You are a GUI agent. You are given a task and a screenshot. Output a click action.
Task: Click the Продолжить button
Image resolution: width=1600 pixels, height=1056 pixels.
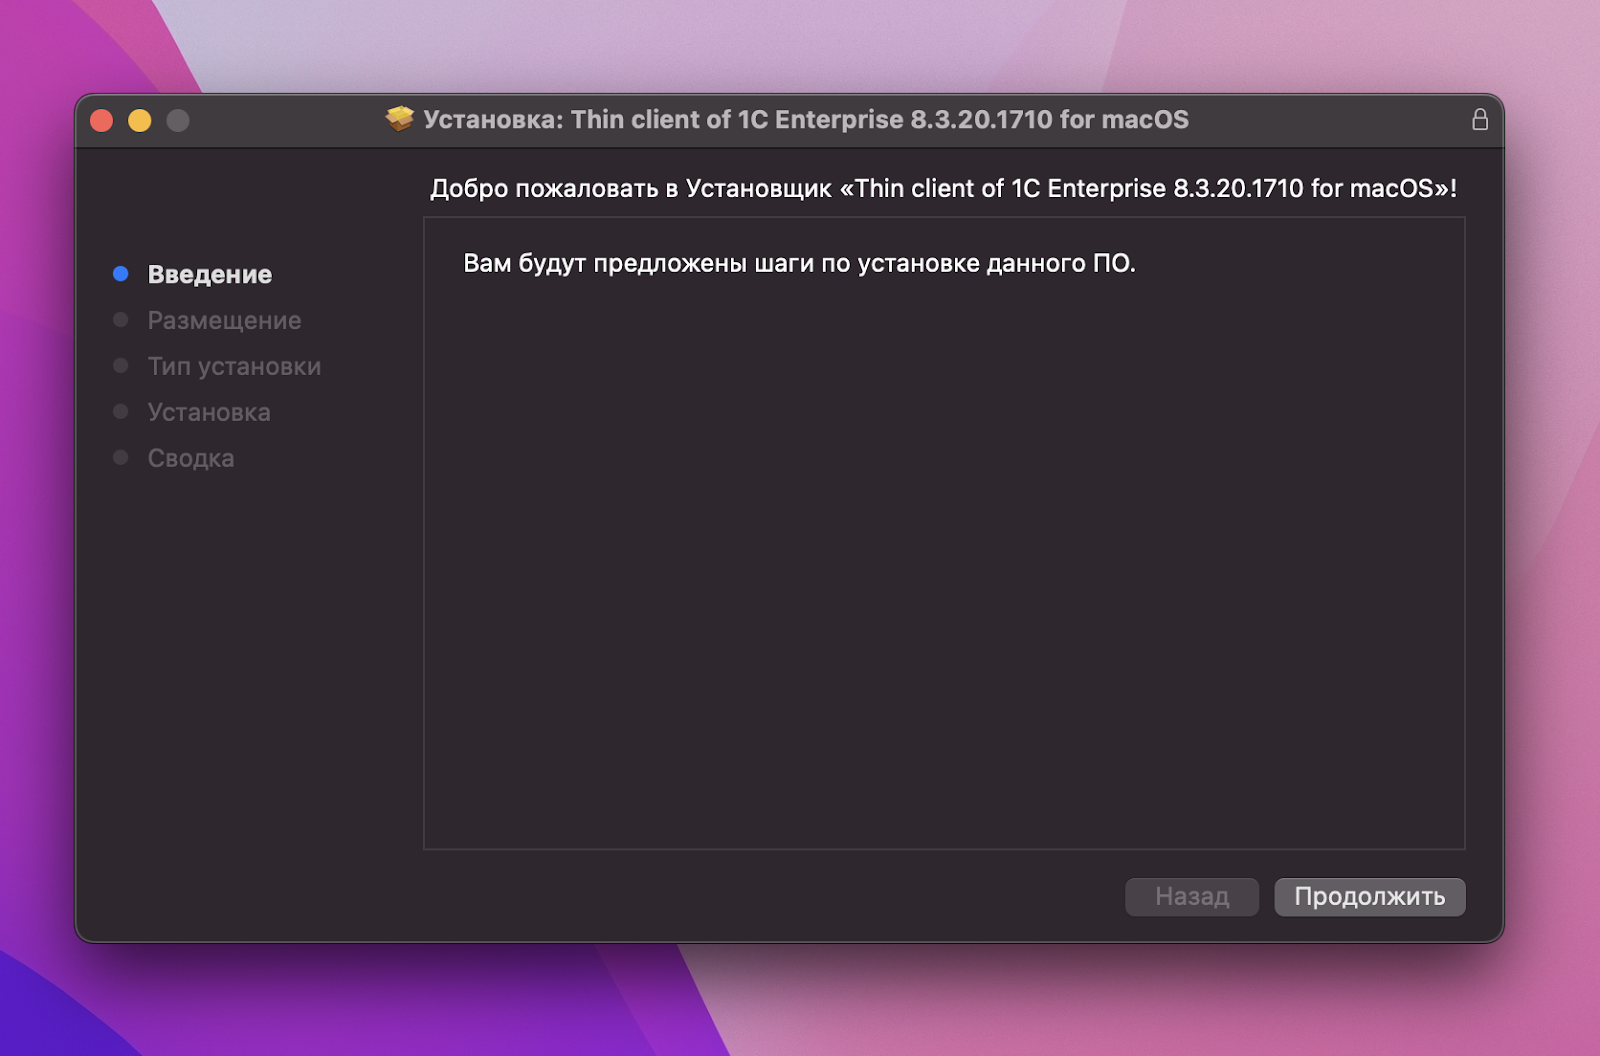pyautogui.click(x=1369, y=897)
